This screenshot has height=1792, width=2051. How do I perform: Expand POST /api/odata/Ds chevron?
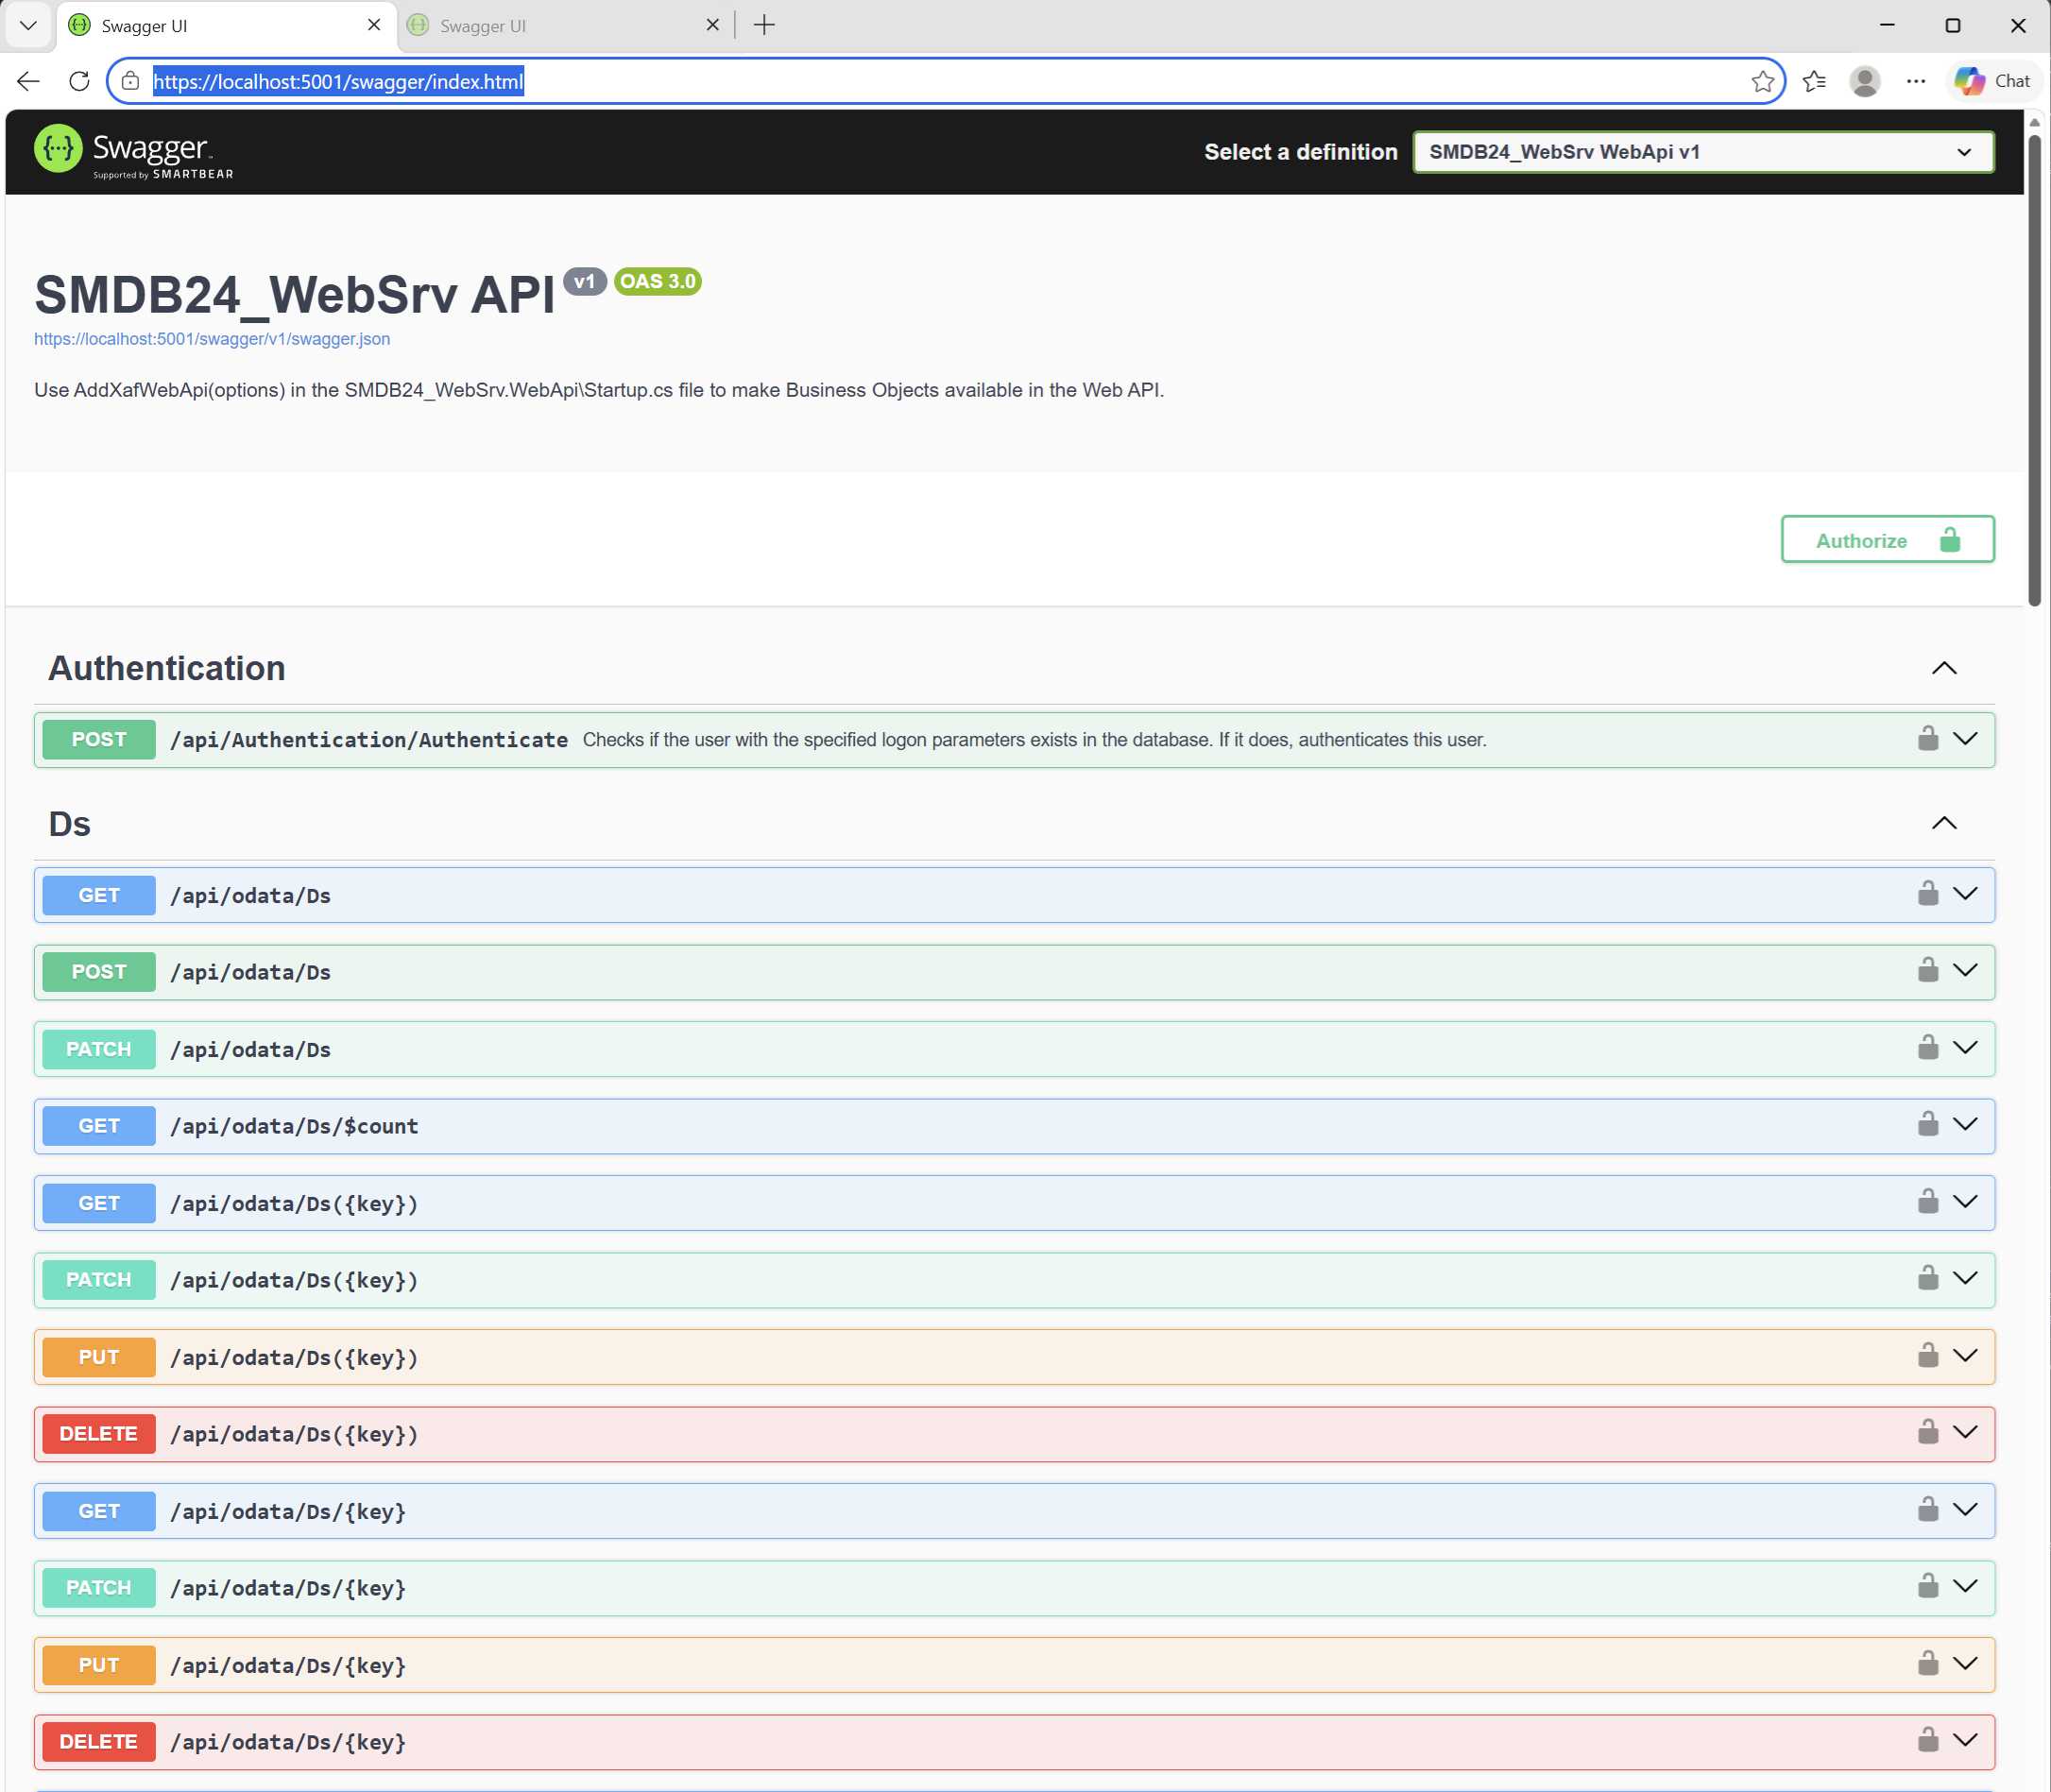point(1965,970)
